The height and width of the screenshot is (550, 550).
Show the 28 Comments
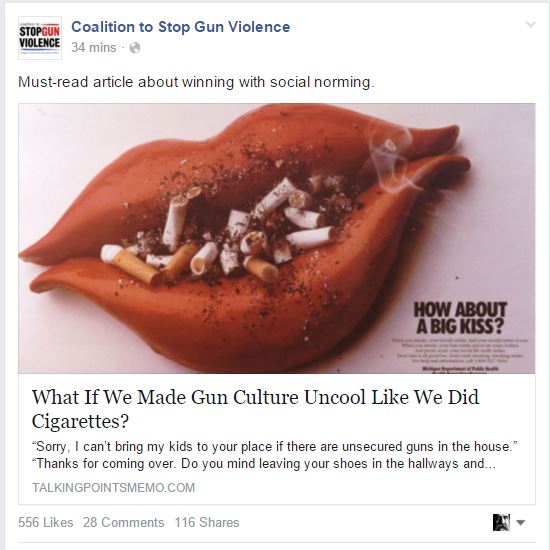pos(123,522)
